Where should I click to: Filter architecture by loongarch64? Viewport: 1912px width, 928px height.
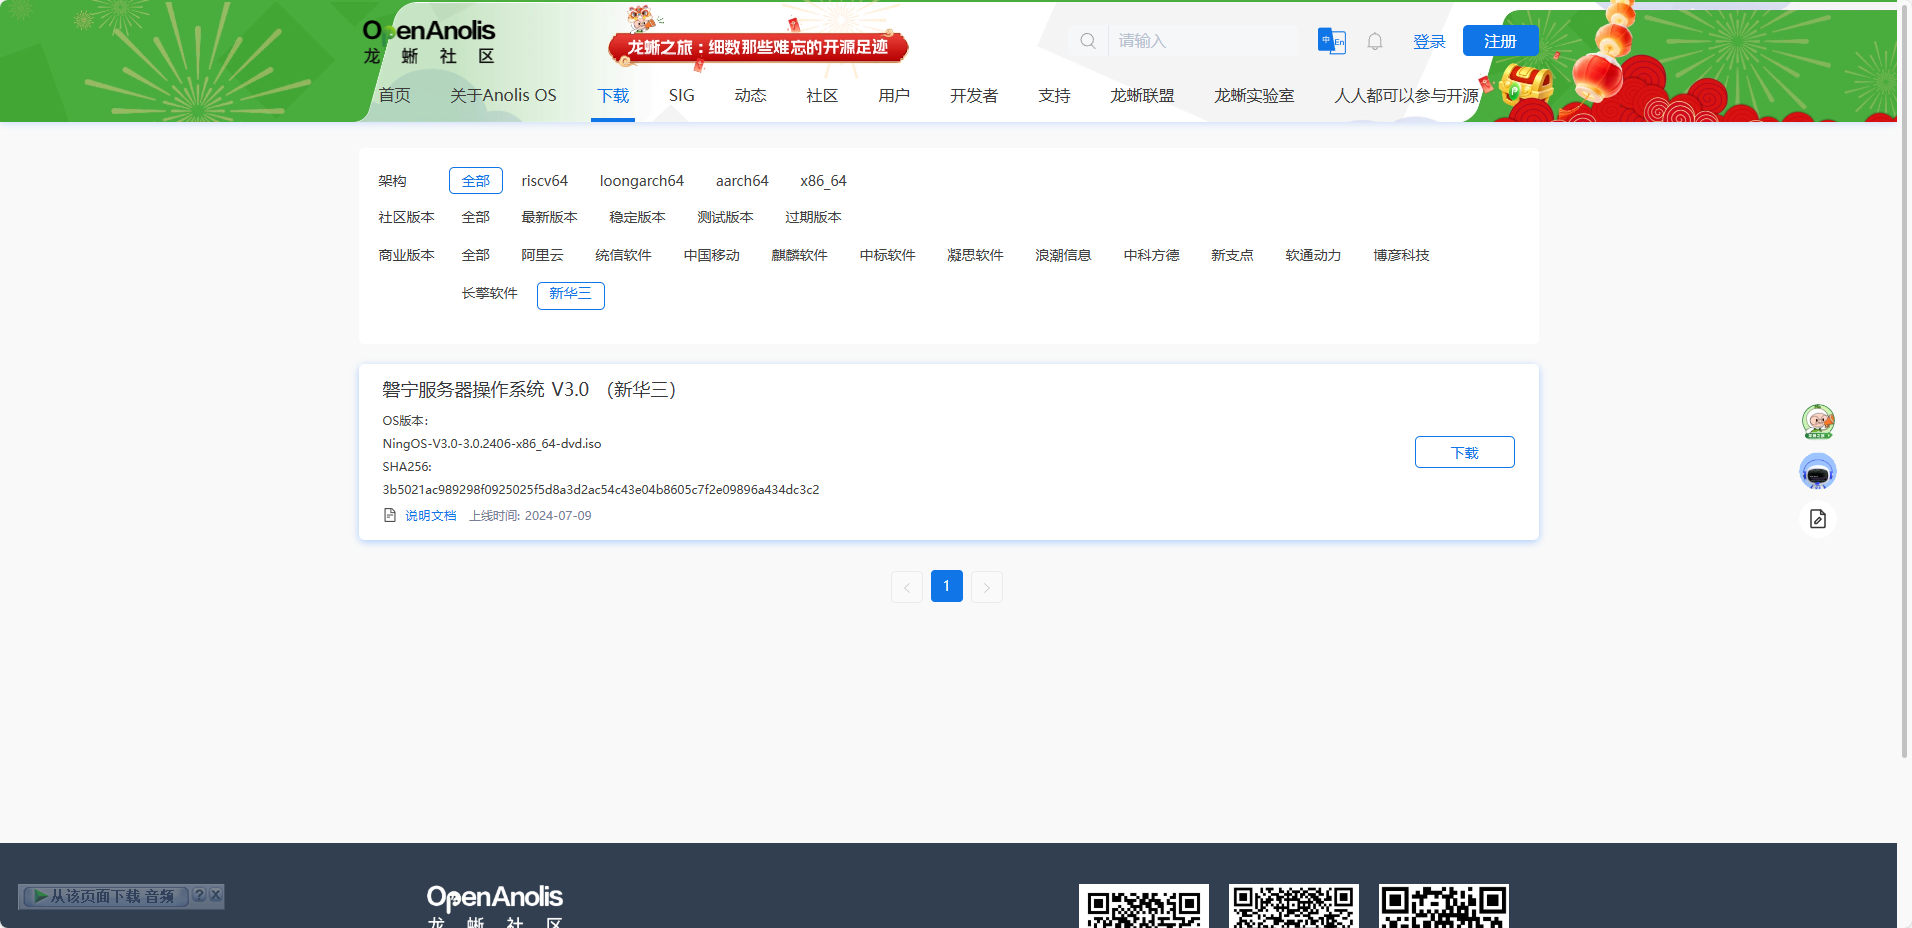point(642,181)
